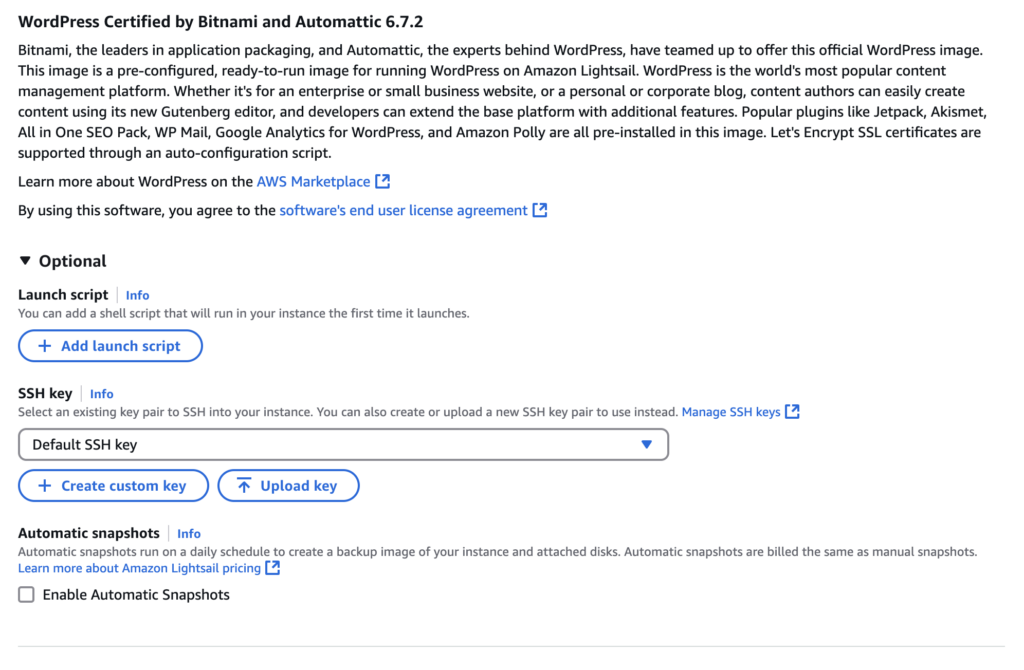Click Manage SSH keys link
1024x670 pixels.
pyautogui.click(x=731, y=412)
